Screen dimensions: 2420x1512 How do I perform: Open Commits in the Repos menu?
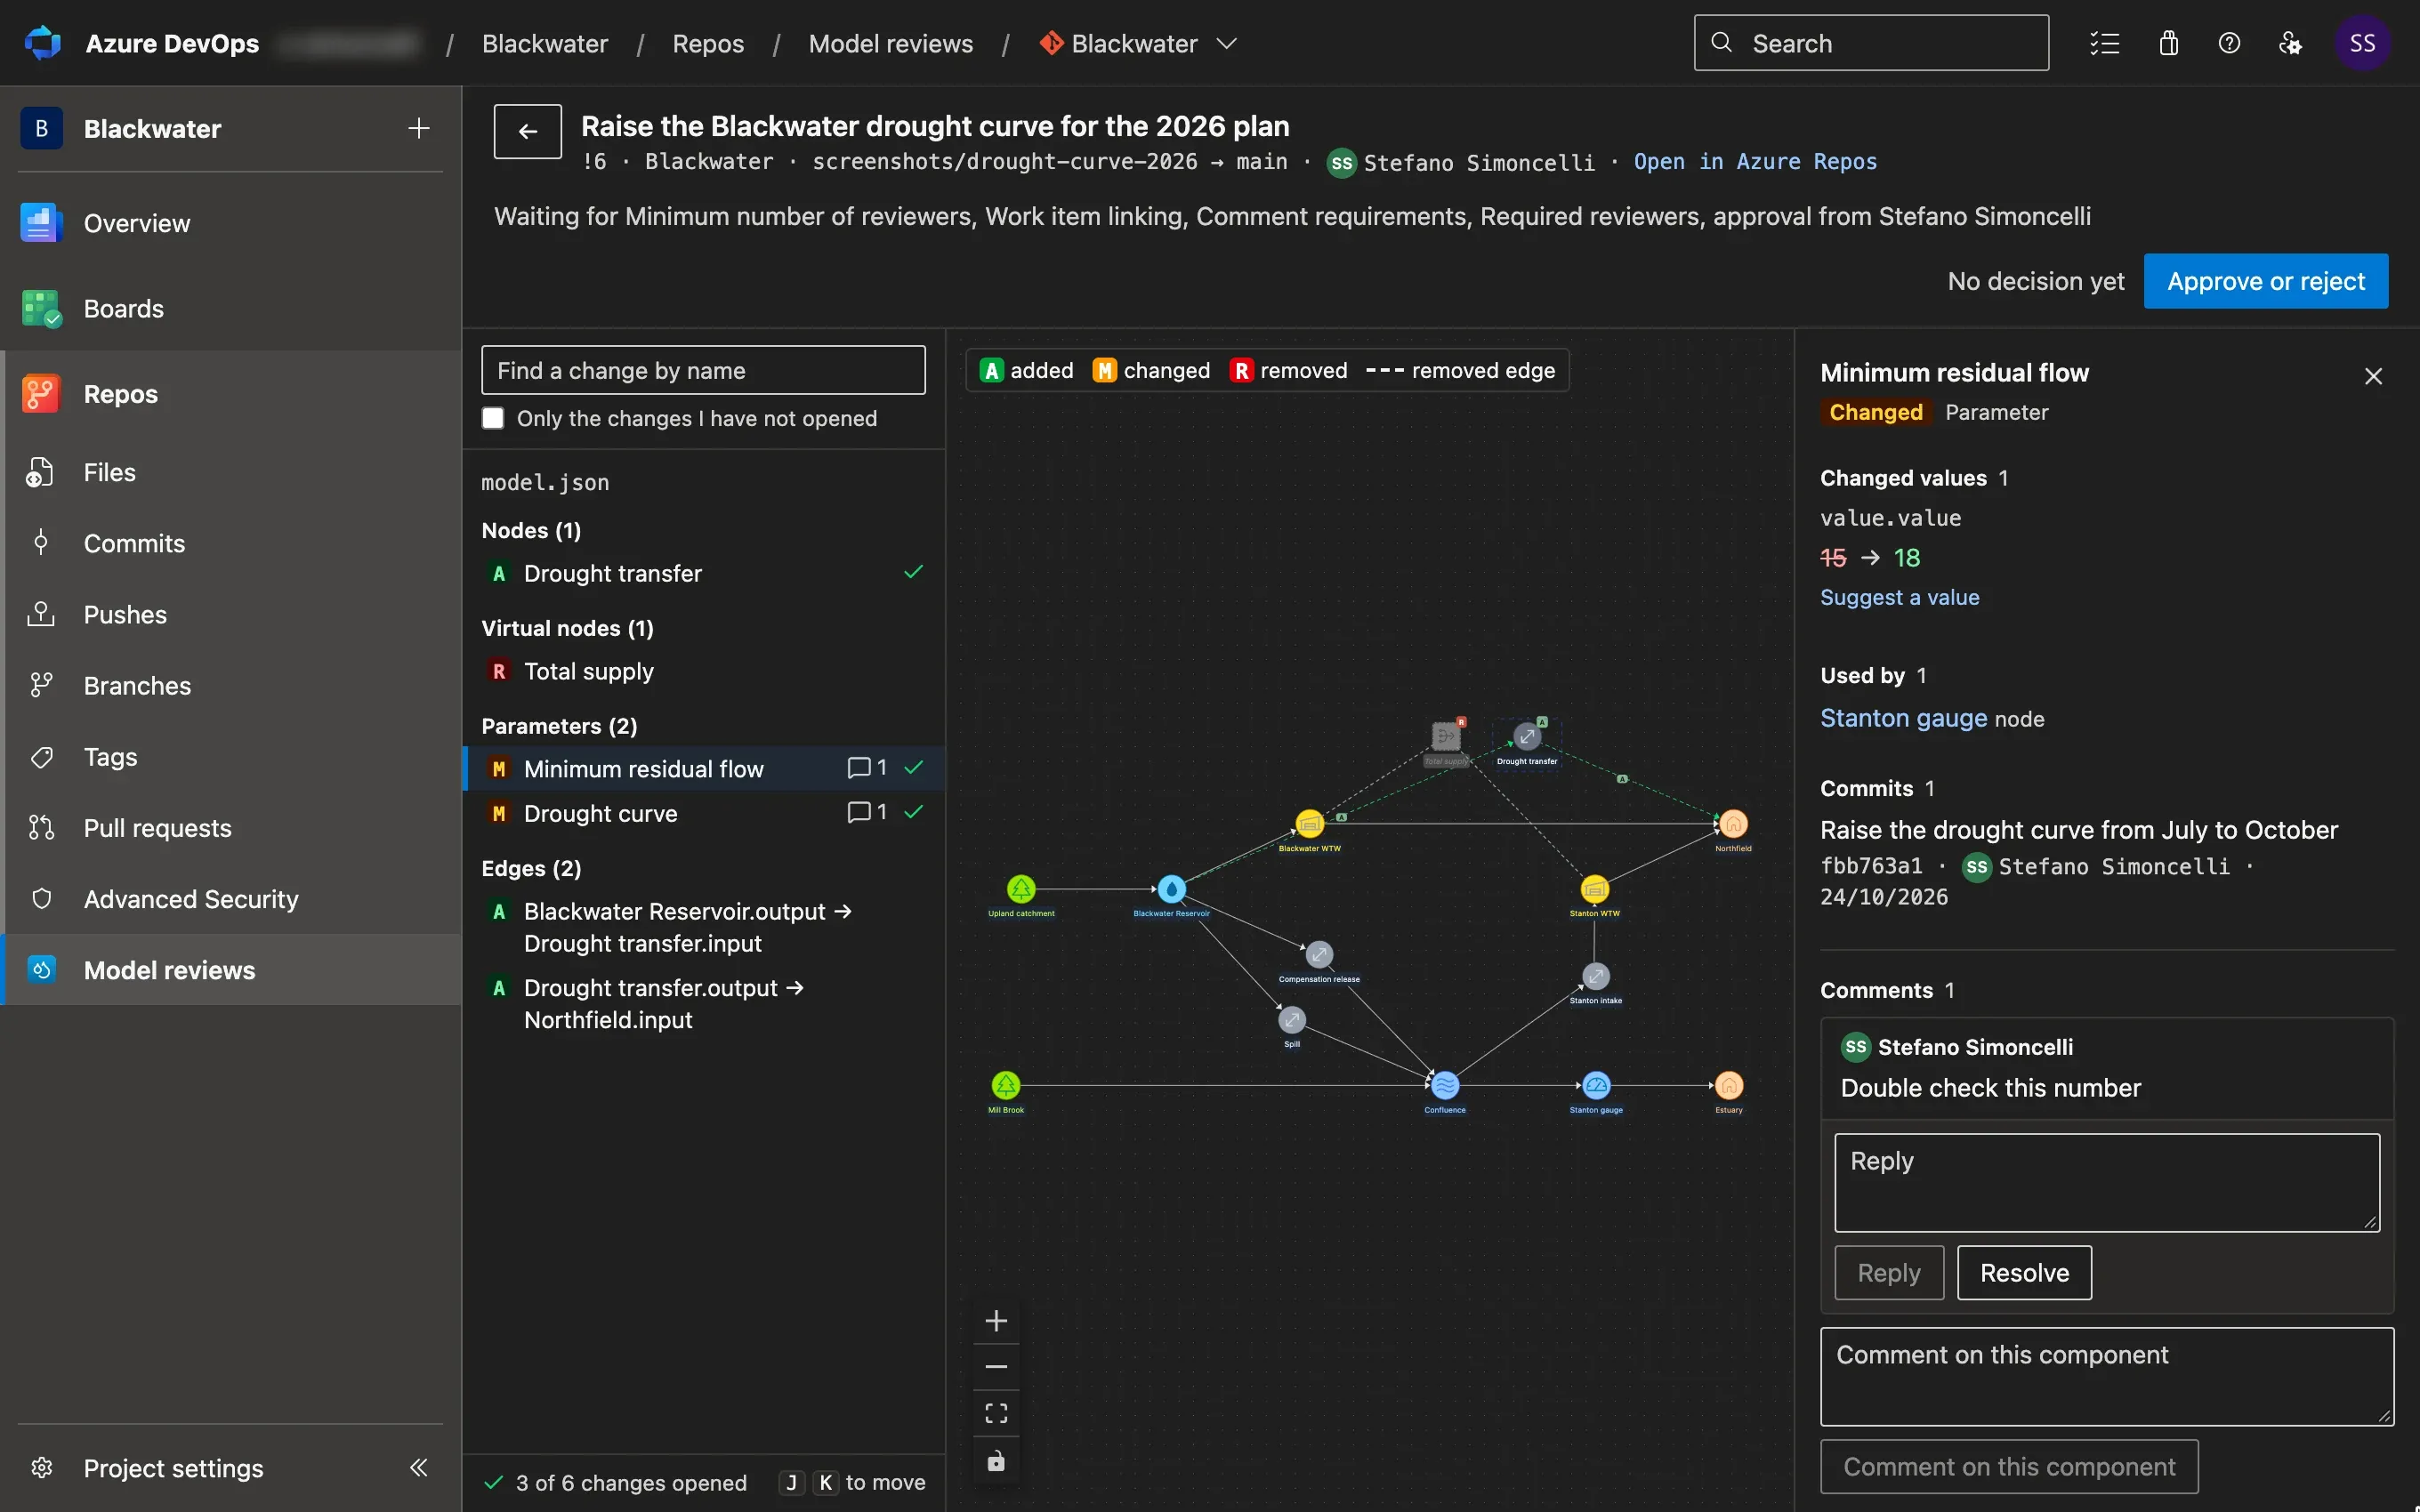pos(231,543)
